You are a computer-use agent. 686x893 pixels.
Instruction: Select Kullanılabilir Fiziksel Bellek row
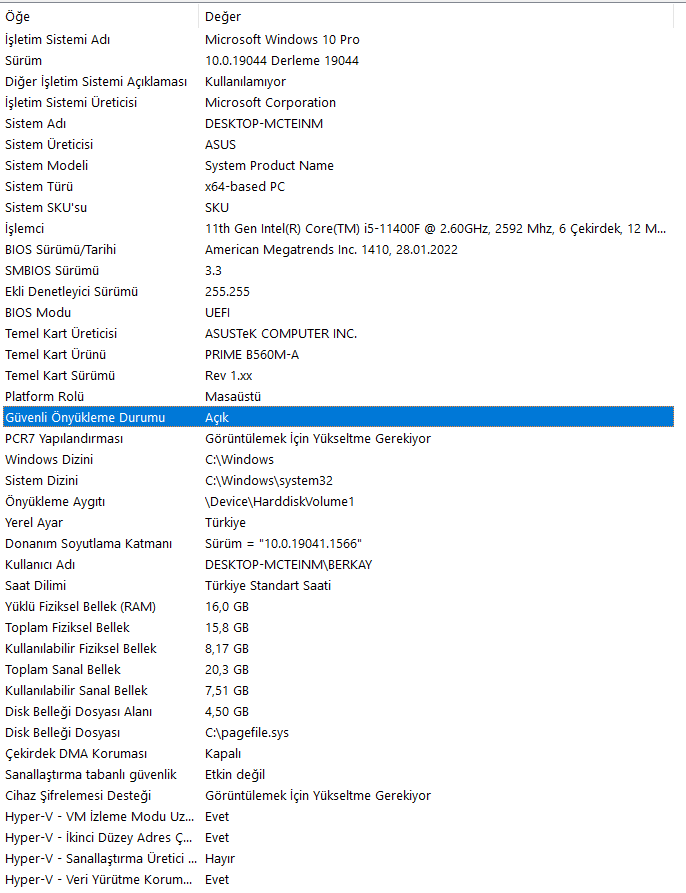click(x=338, y=649)
